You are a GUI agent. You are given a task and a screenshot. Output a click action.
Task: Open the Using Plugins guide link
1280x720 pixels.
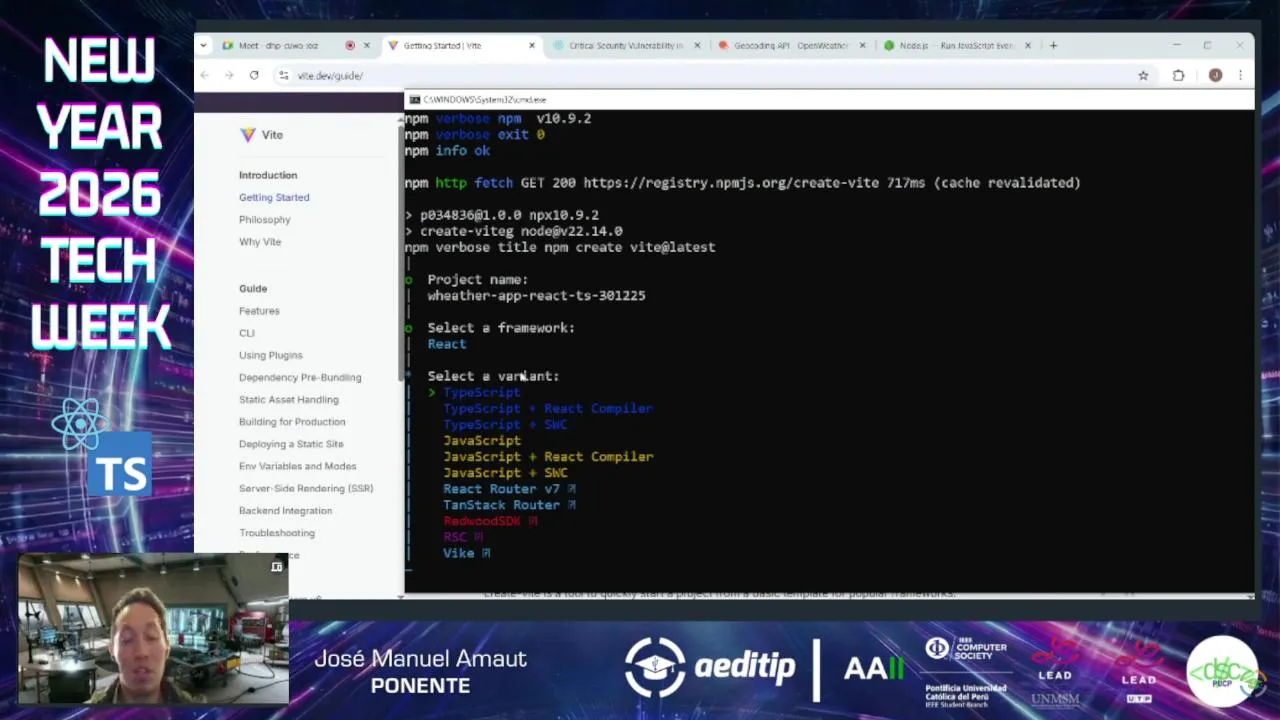(x=270, y=355)
